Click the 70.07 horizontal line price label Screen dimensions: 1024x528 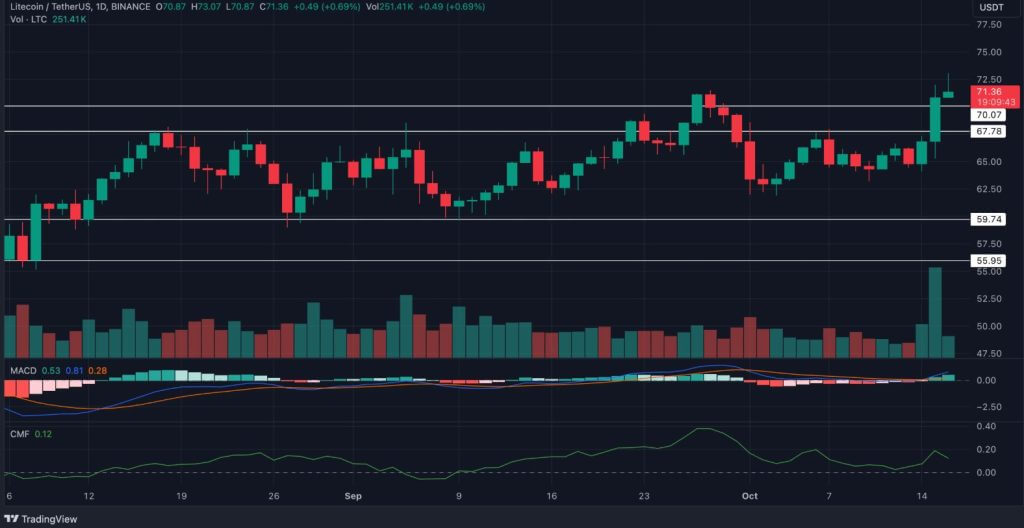[989, 115]
